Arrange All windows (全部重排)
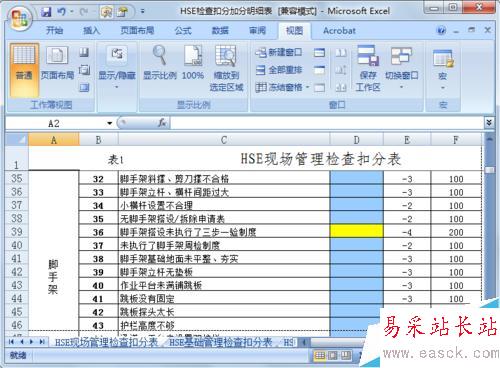This screenshot has height=368, width=500. click(x=279, y=70)
